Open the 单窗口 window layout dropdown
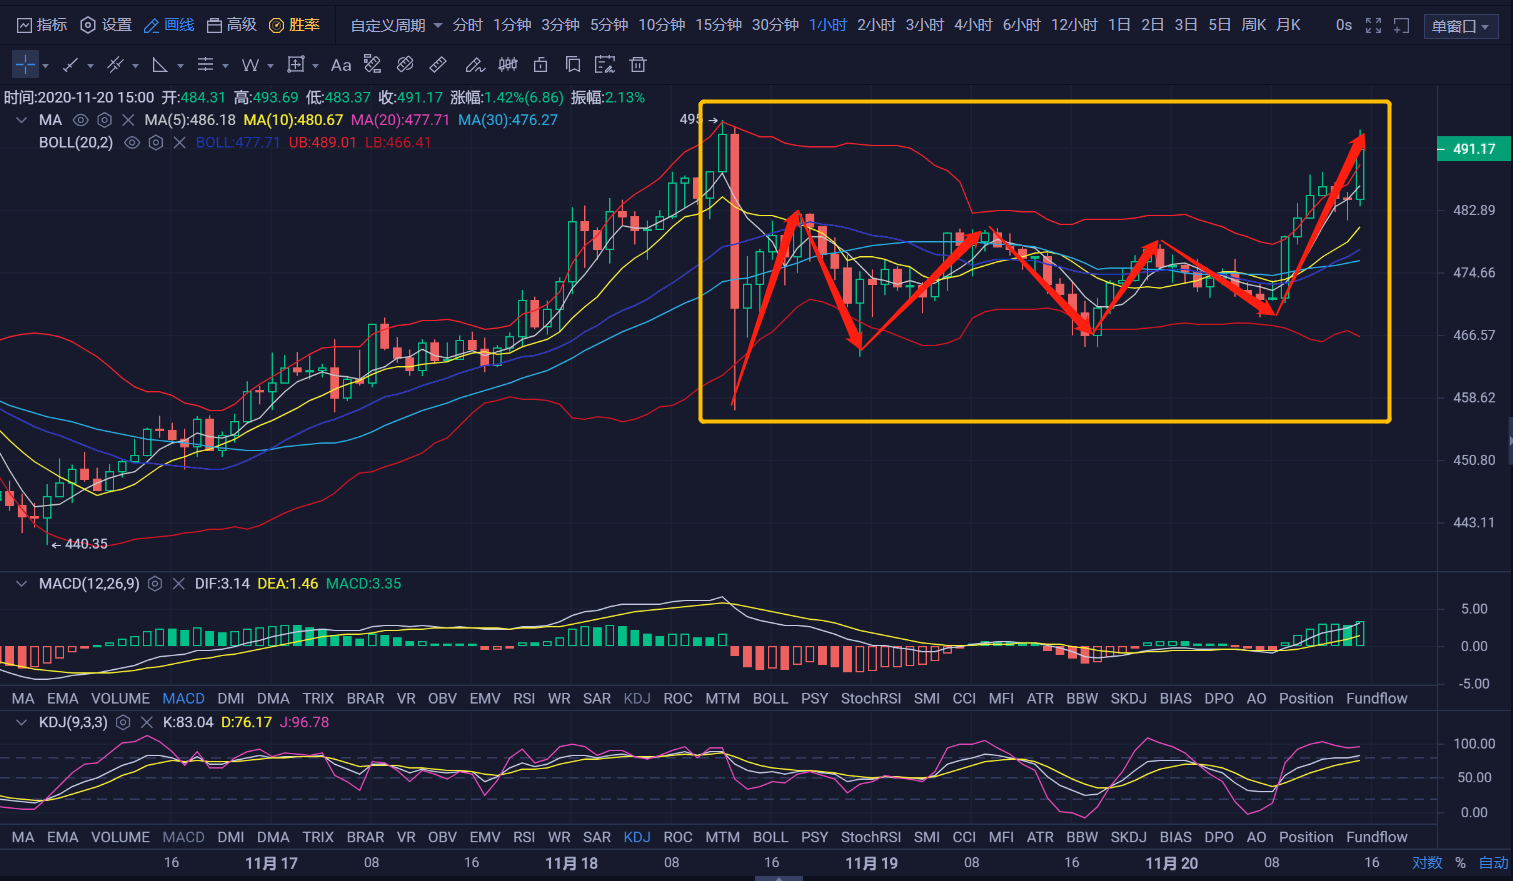This screenshot has height=881, width=1513. 1460,26
